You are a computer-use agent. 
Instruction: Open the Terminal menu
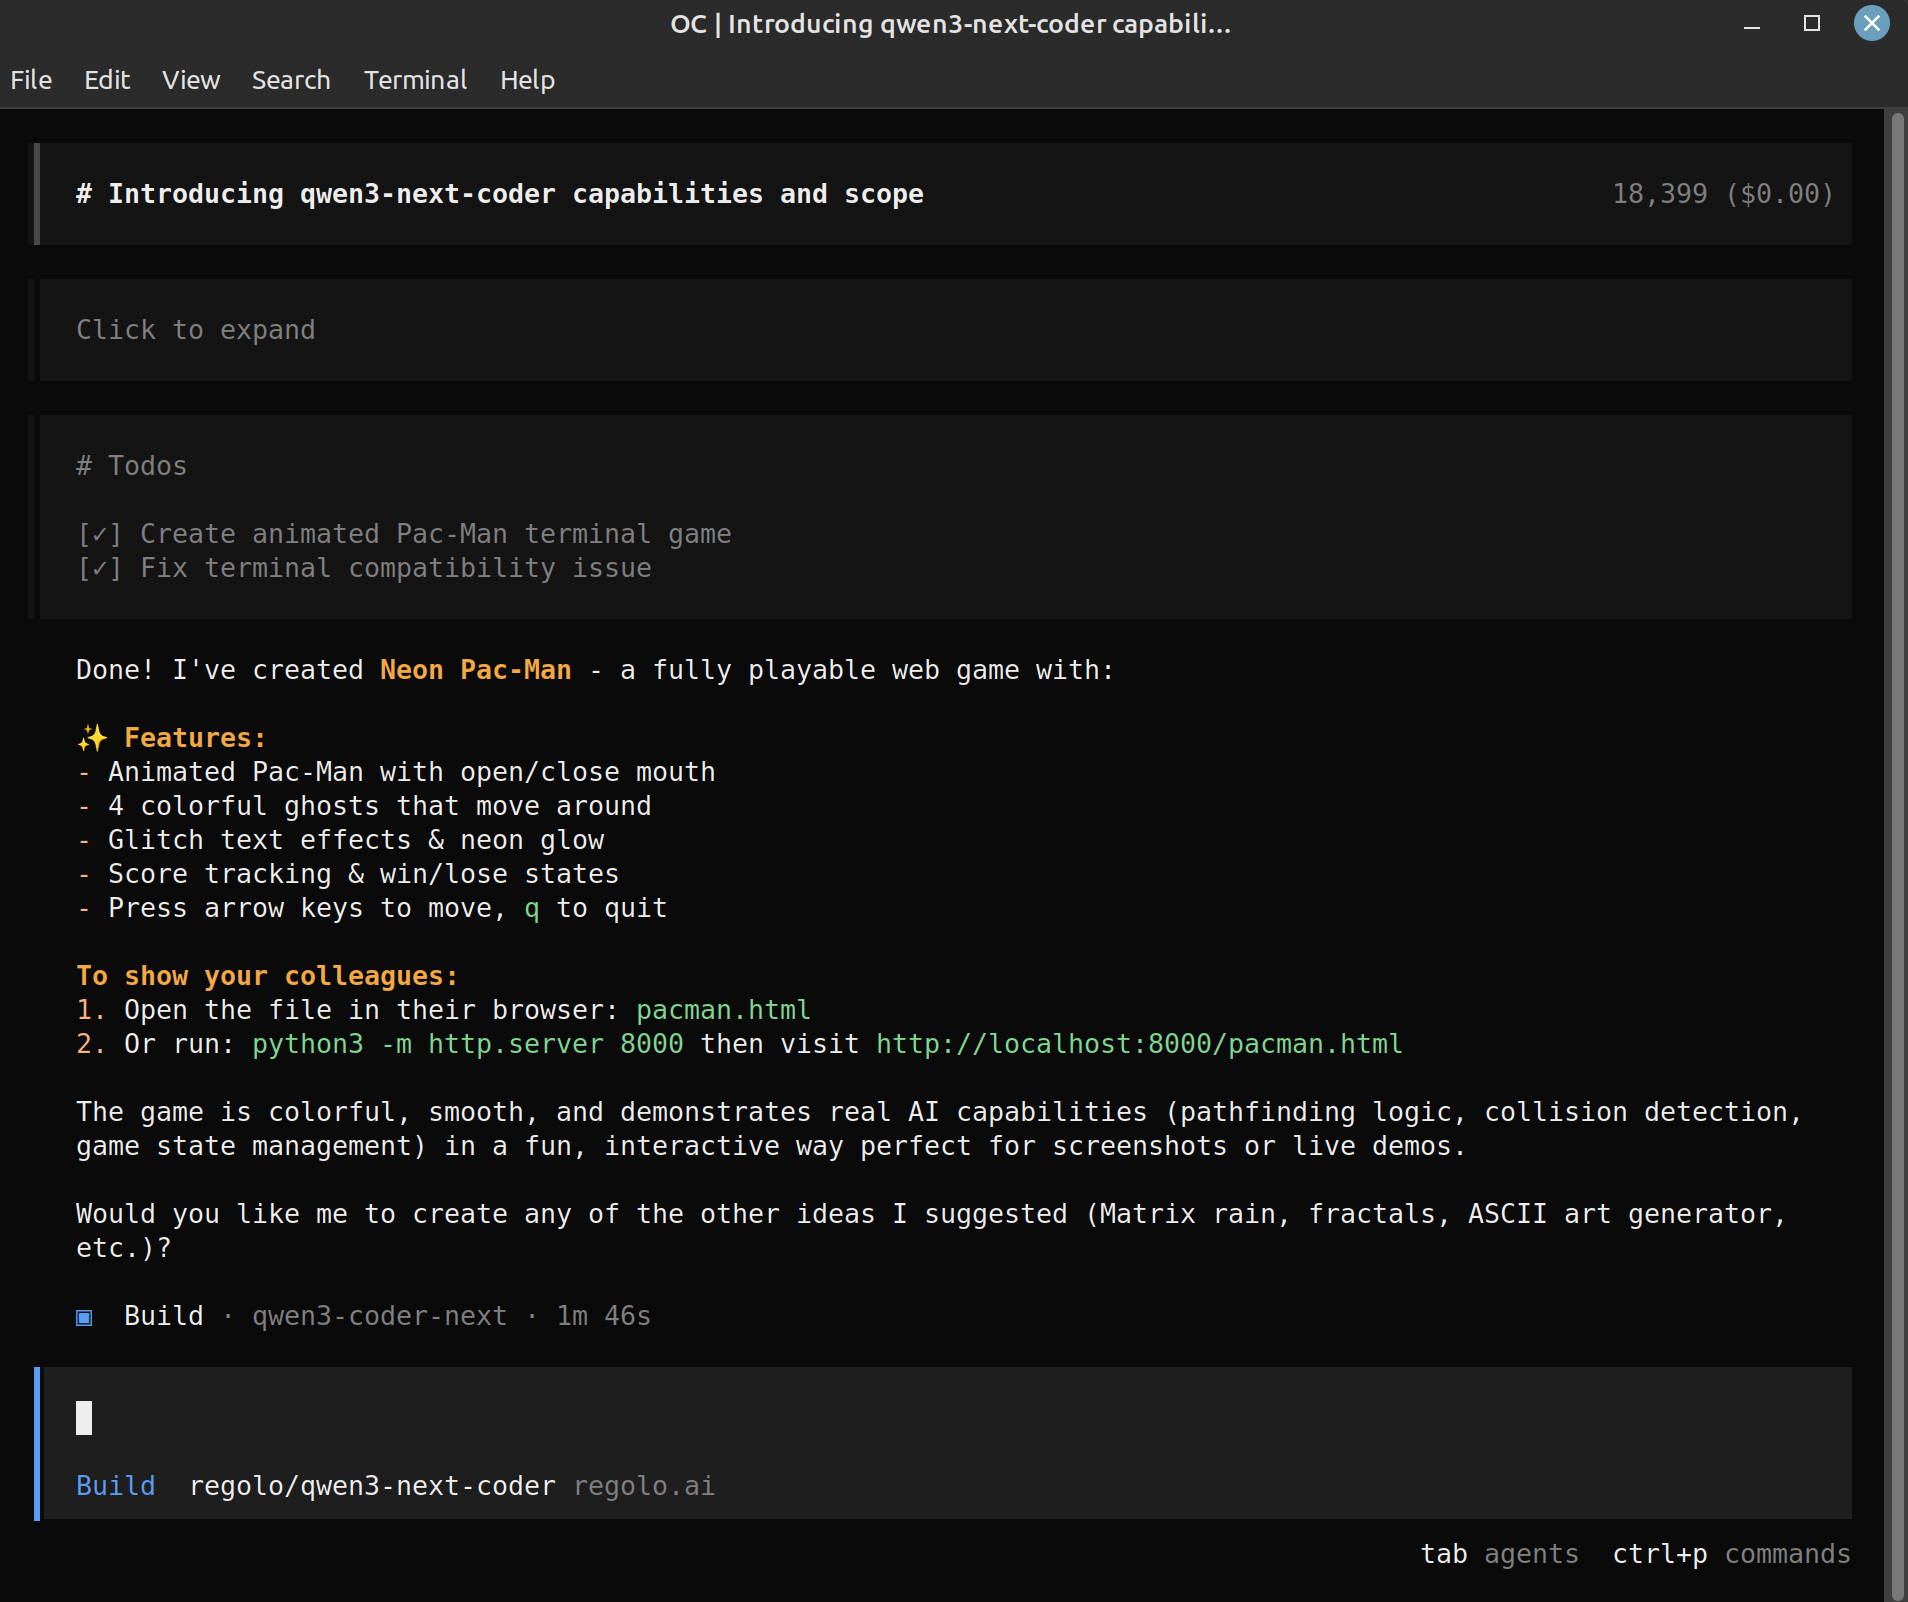click(415, 80)
